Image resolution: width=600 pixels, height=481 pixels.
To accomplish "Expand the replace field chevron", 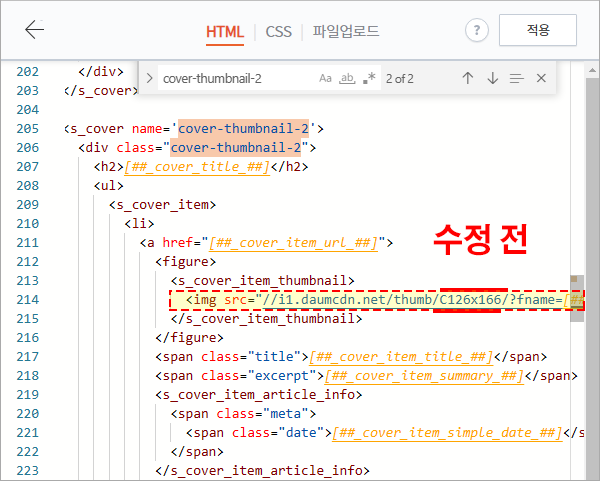I will tap(150, 78).
